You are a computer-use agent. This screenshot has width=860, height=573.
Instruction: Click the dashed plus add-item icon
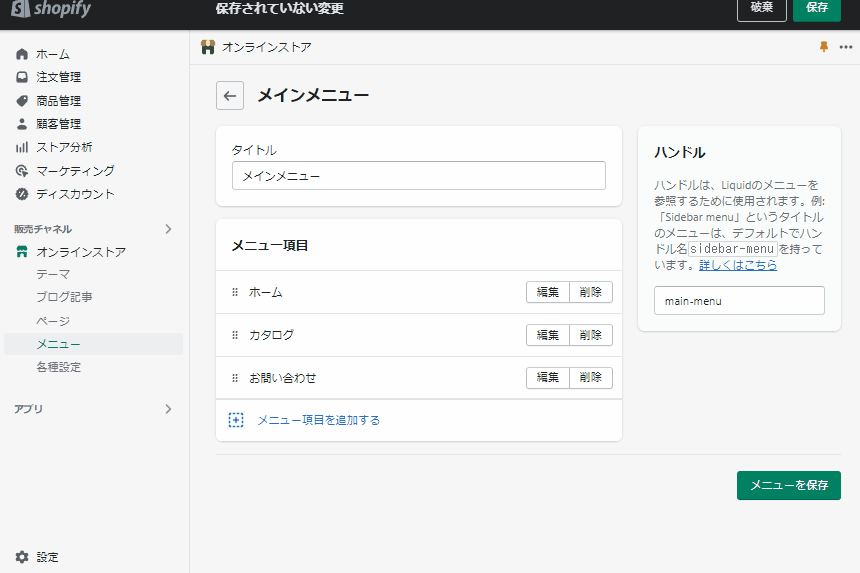[236, 420]
